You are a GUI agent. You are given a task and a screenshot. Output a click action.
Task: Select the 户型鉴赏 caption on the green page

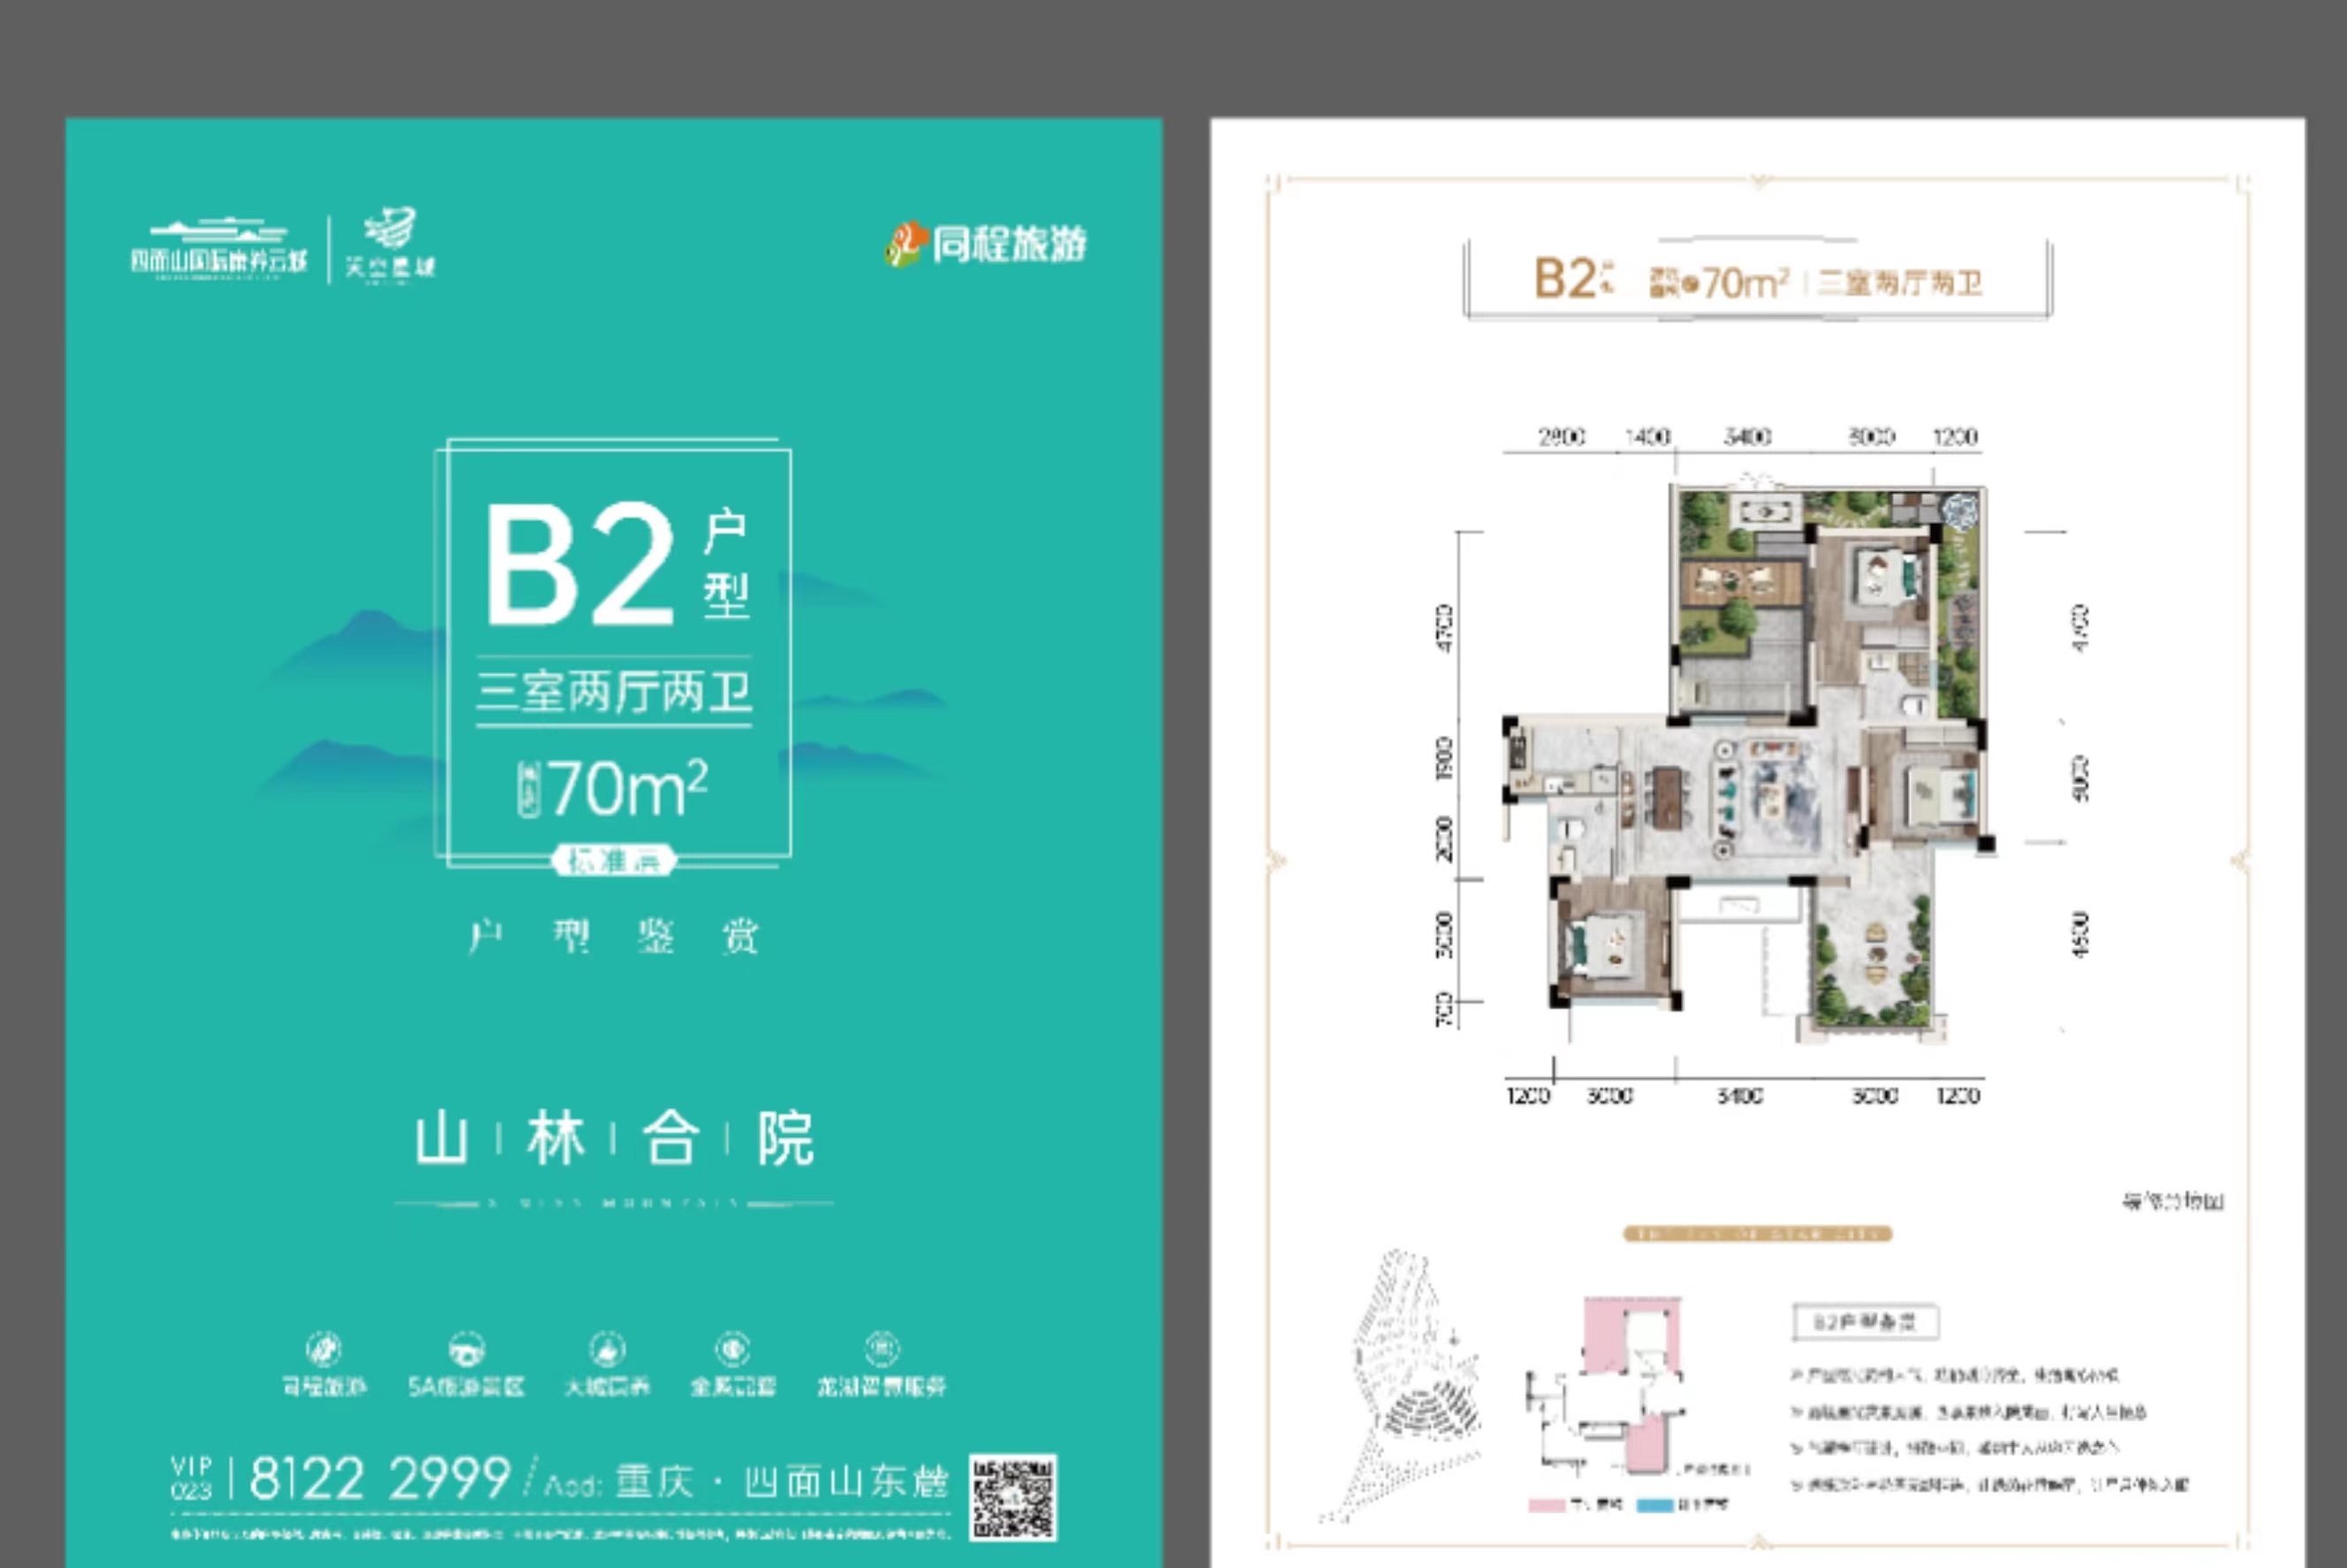tap(614, 936)
